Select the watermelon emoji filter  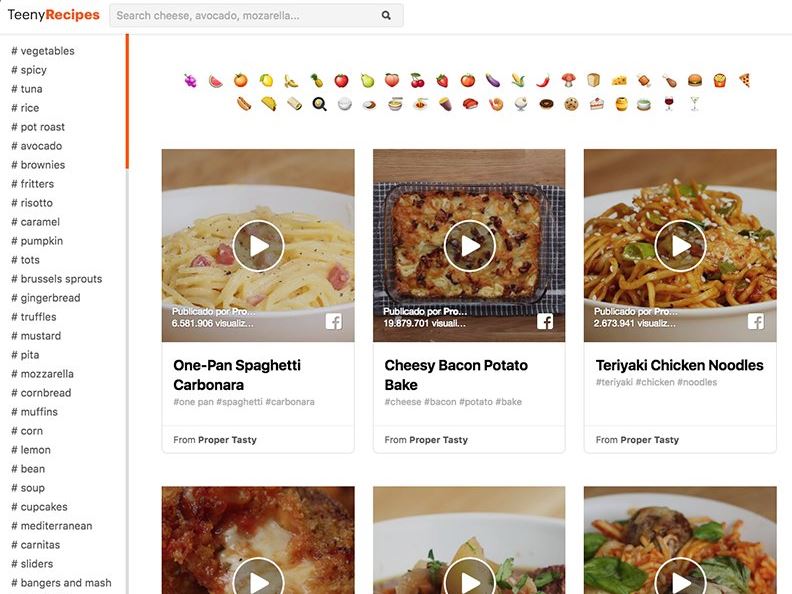pyautogui.click(x=216, y=80)
